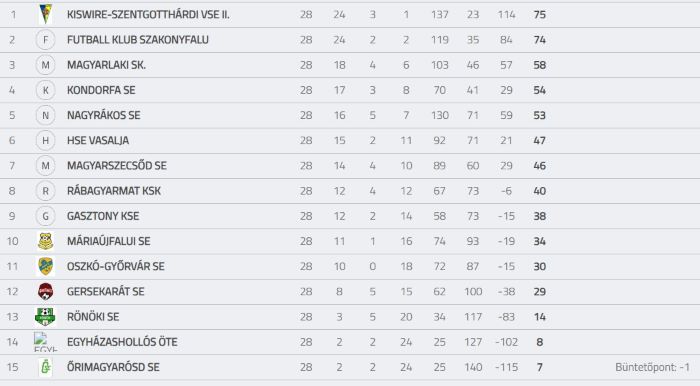
Task: Click the Nagyrákos SE 'N' badge
Action: click(x=46, y=115)
